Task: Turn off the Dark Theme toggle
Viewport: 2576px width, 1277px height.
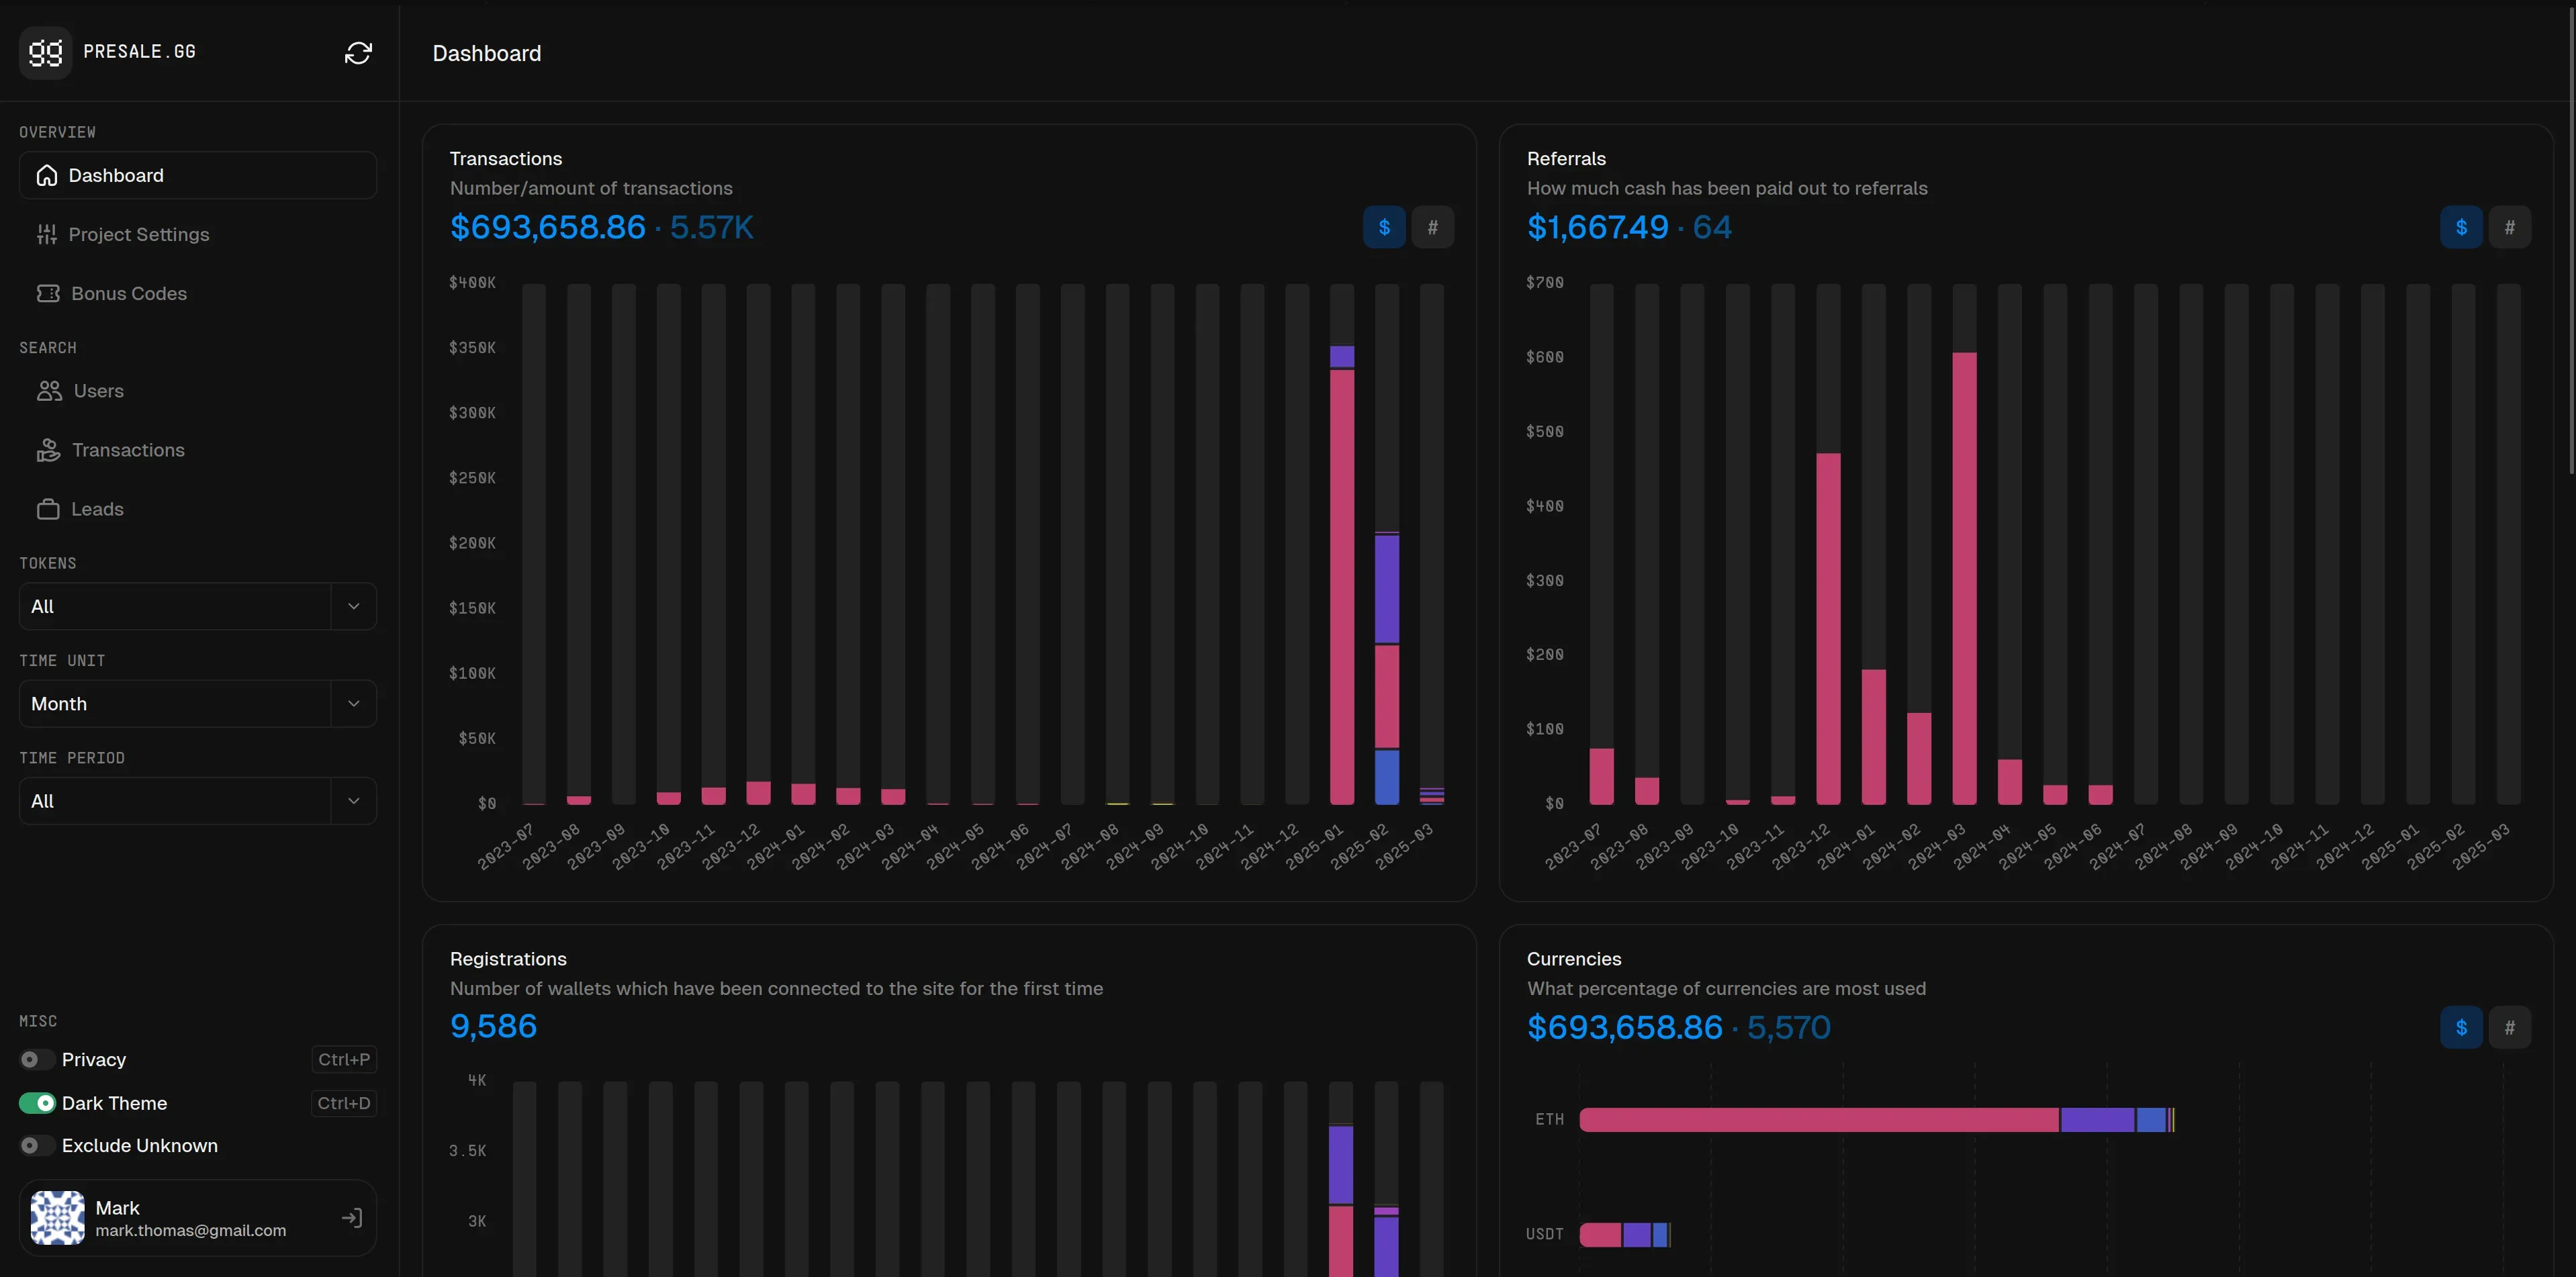Action: pyautogui.click(x=37, y=1103)
